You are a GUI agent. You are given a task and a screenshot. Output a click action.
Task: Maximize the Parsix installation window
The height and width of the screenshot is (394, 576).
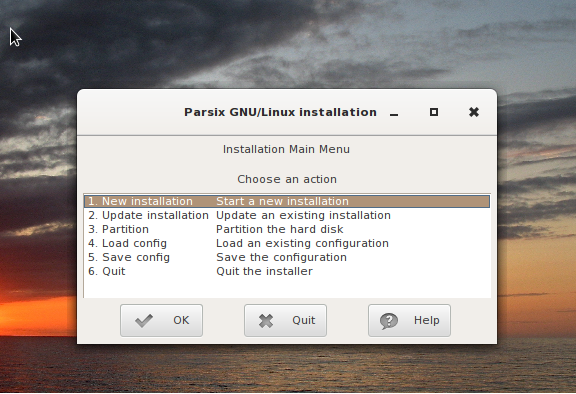pyautogui.click(x=434, y=112)
